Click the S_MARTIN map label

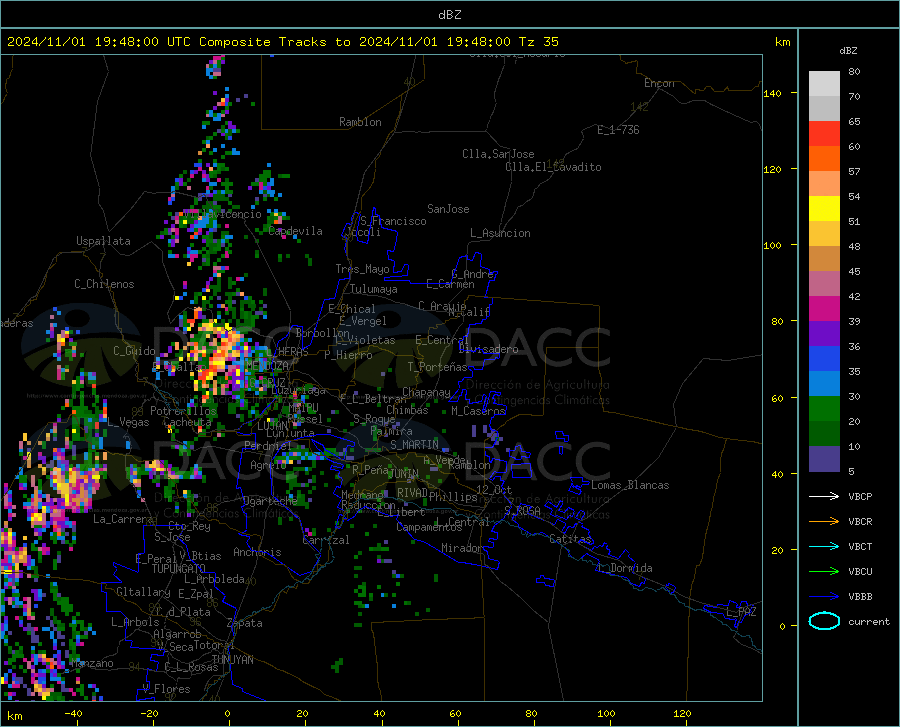414,445
